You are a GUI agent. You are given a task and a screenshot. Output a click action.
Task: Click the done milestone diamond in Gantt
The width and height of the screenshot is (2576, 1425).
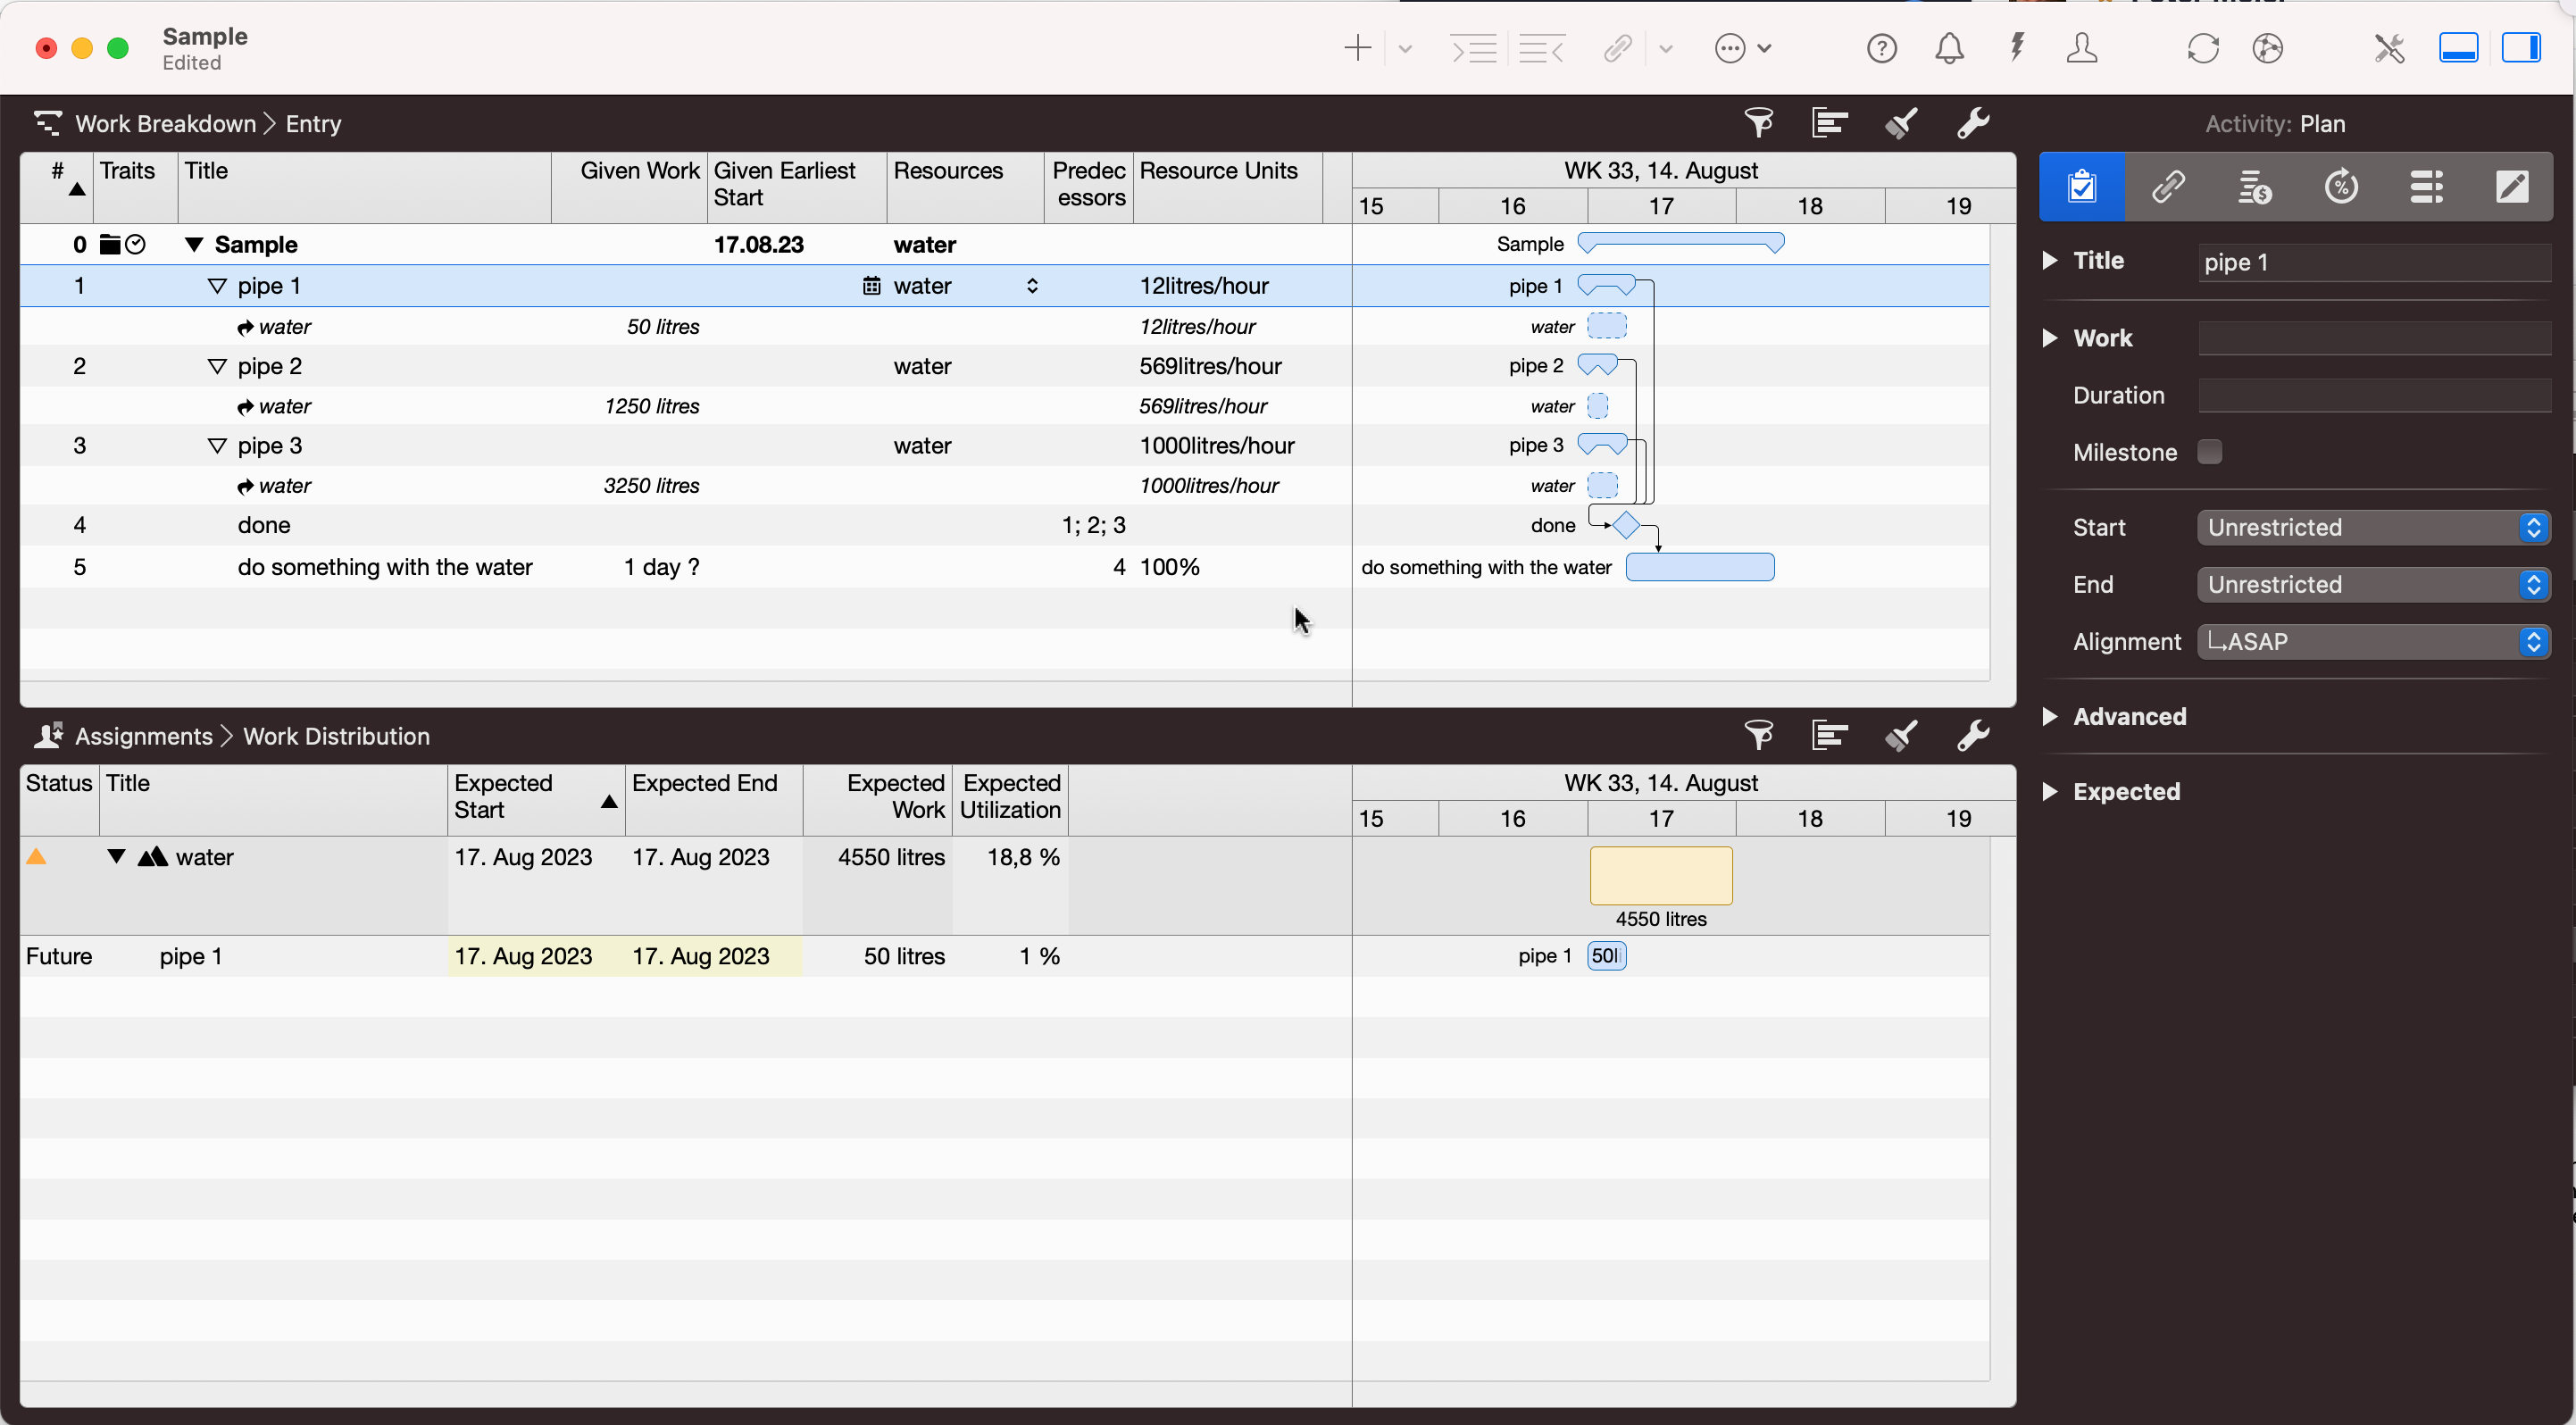point(1625,524)
